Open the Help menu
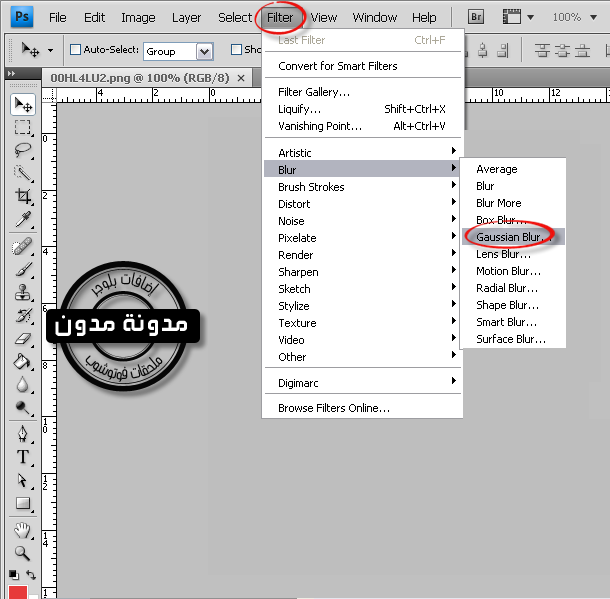 (424, 18)
